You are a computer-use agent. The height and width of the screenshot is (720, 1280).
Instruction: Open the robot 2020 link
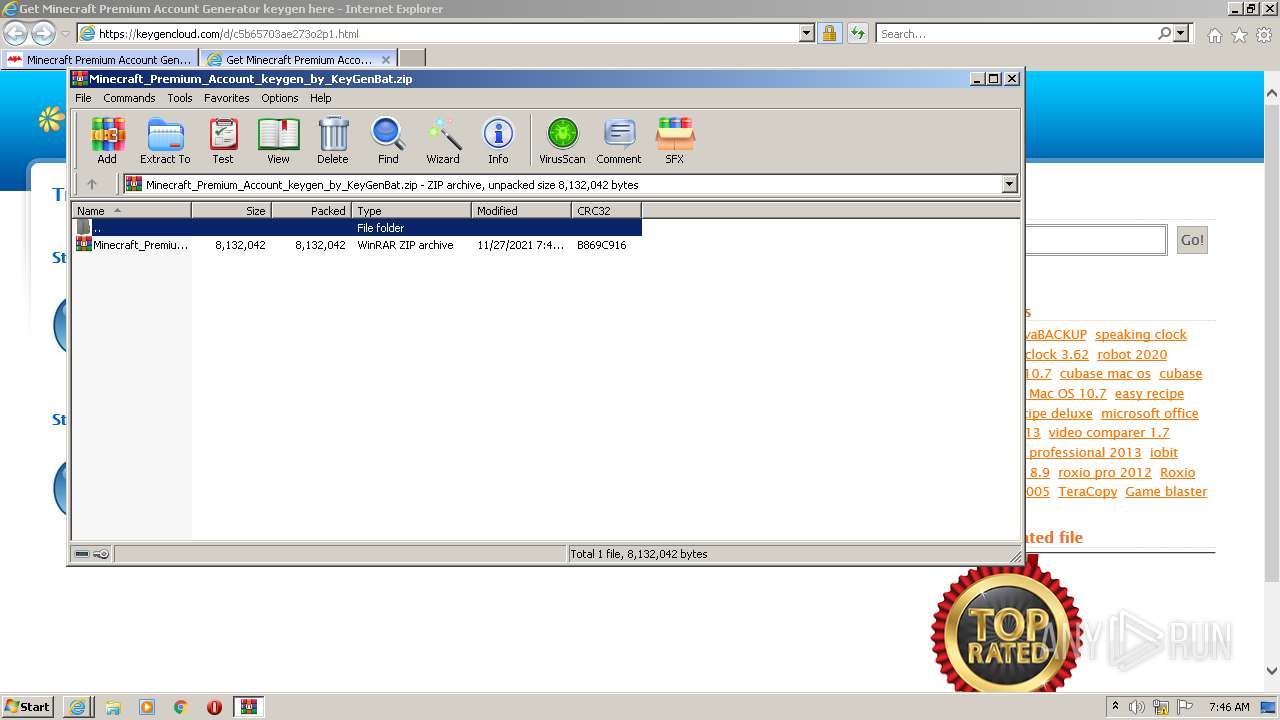[x=1132, y=354]
